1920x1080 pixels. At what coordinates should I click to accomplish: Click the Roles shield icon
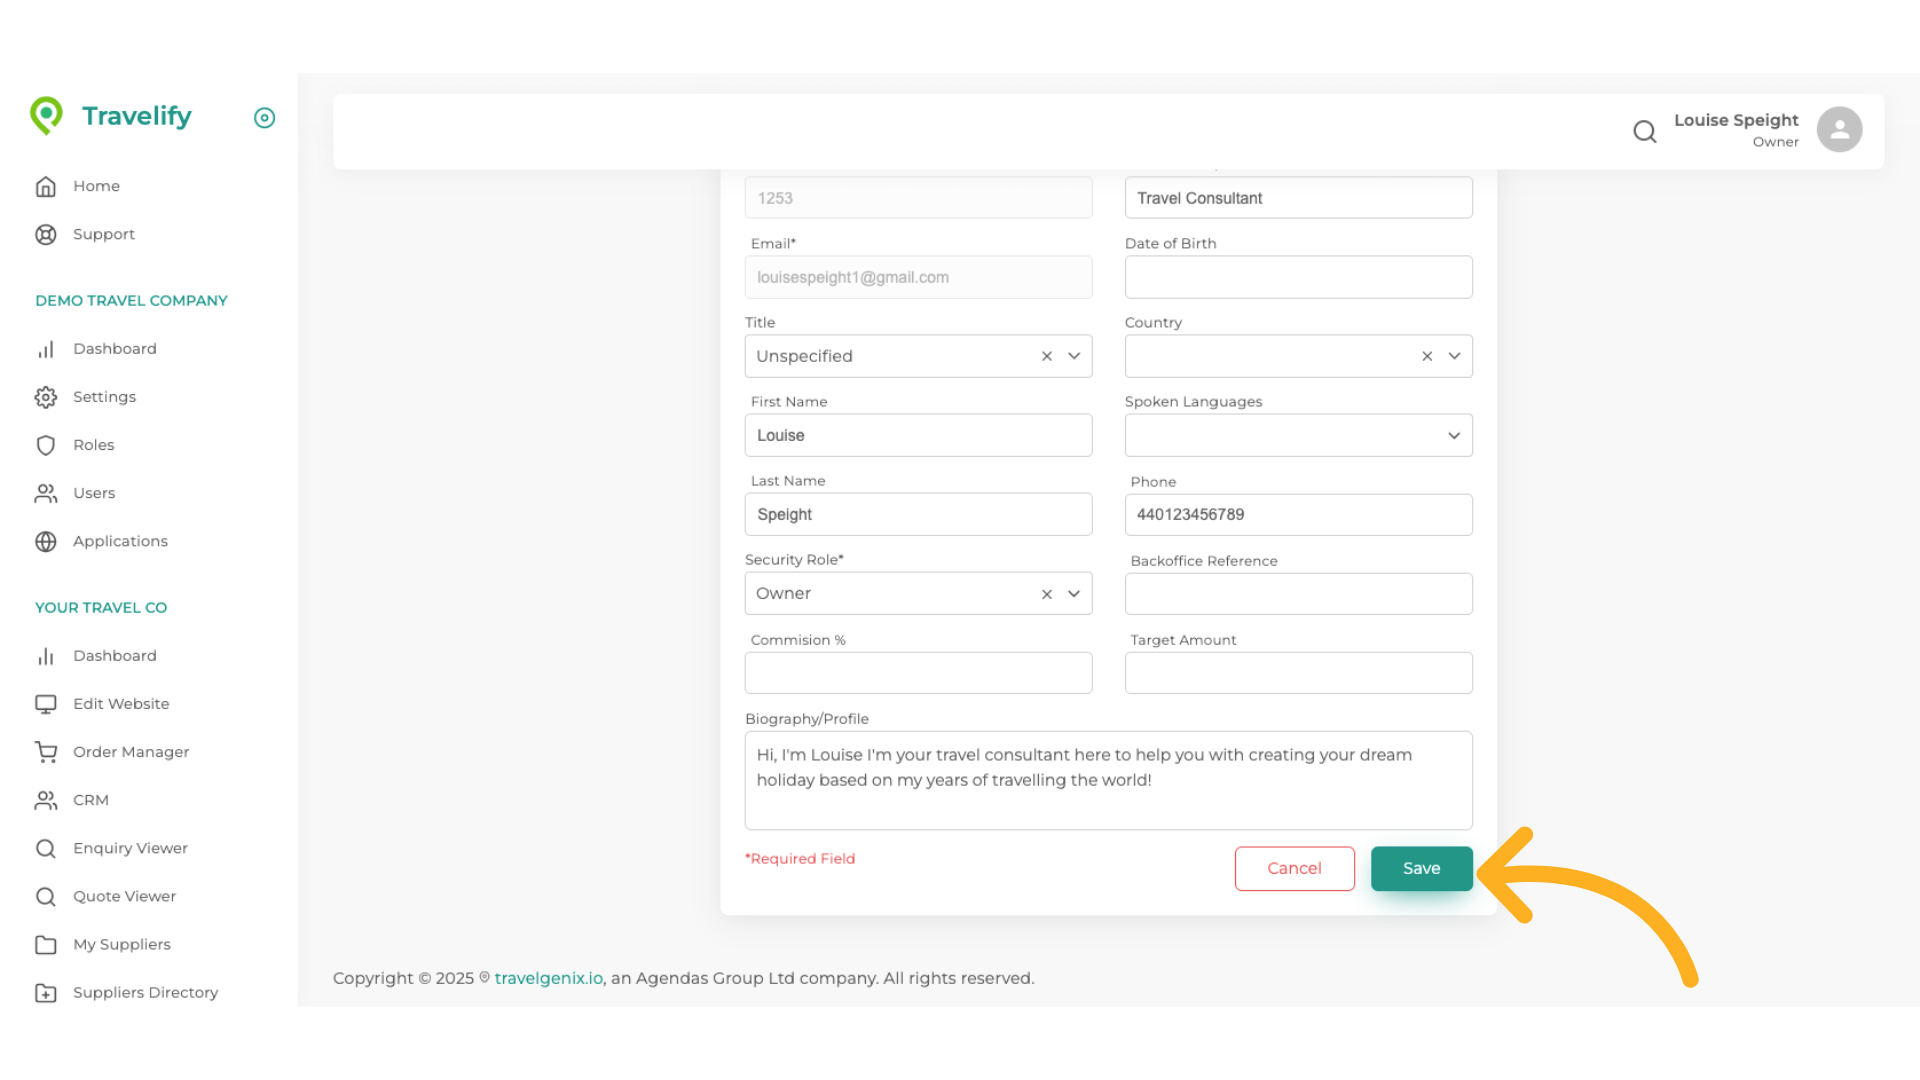tap(46, 445)
